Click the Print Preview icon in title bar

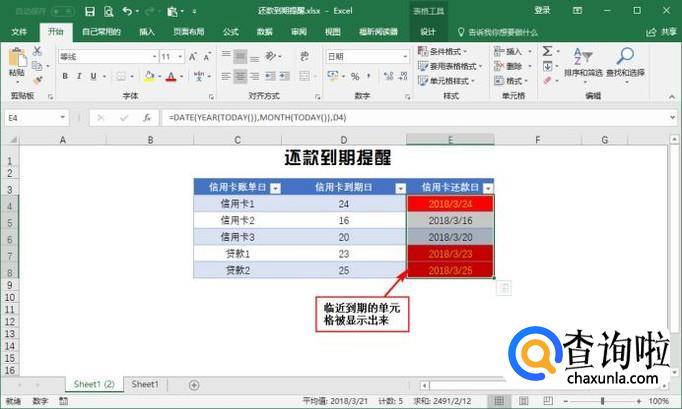pyautogui.click(x=109, y=11)
